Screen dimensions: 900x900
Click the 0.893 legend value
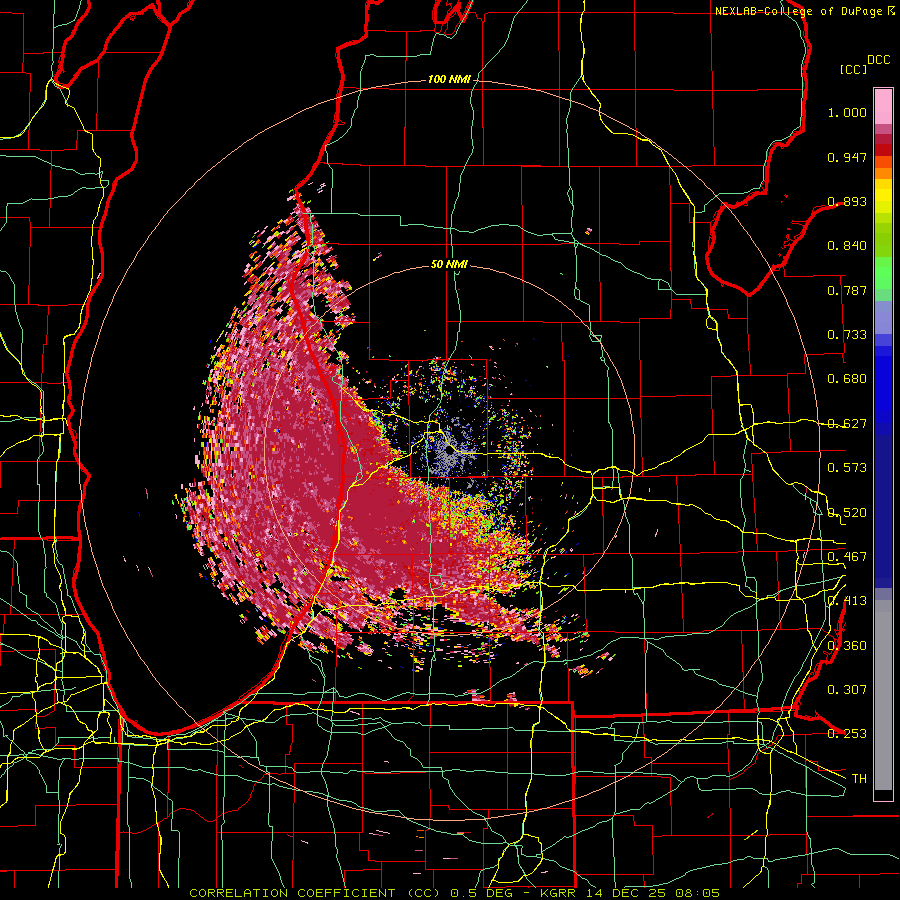coord(847,201)
